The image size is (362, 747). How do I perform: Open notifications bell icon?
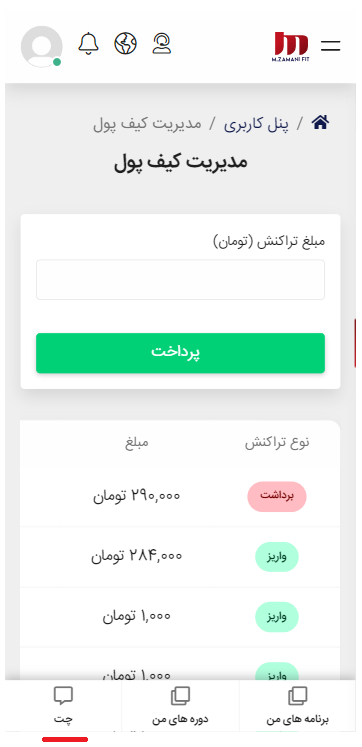click(x=88, y=44)
